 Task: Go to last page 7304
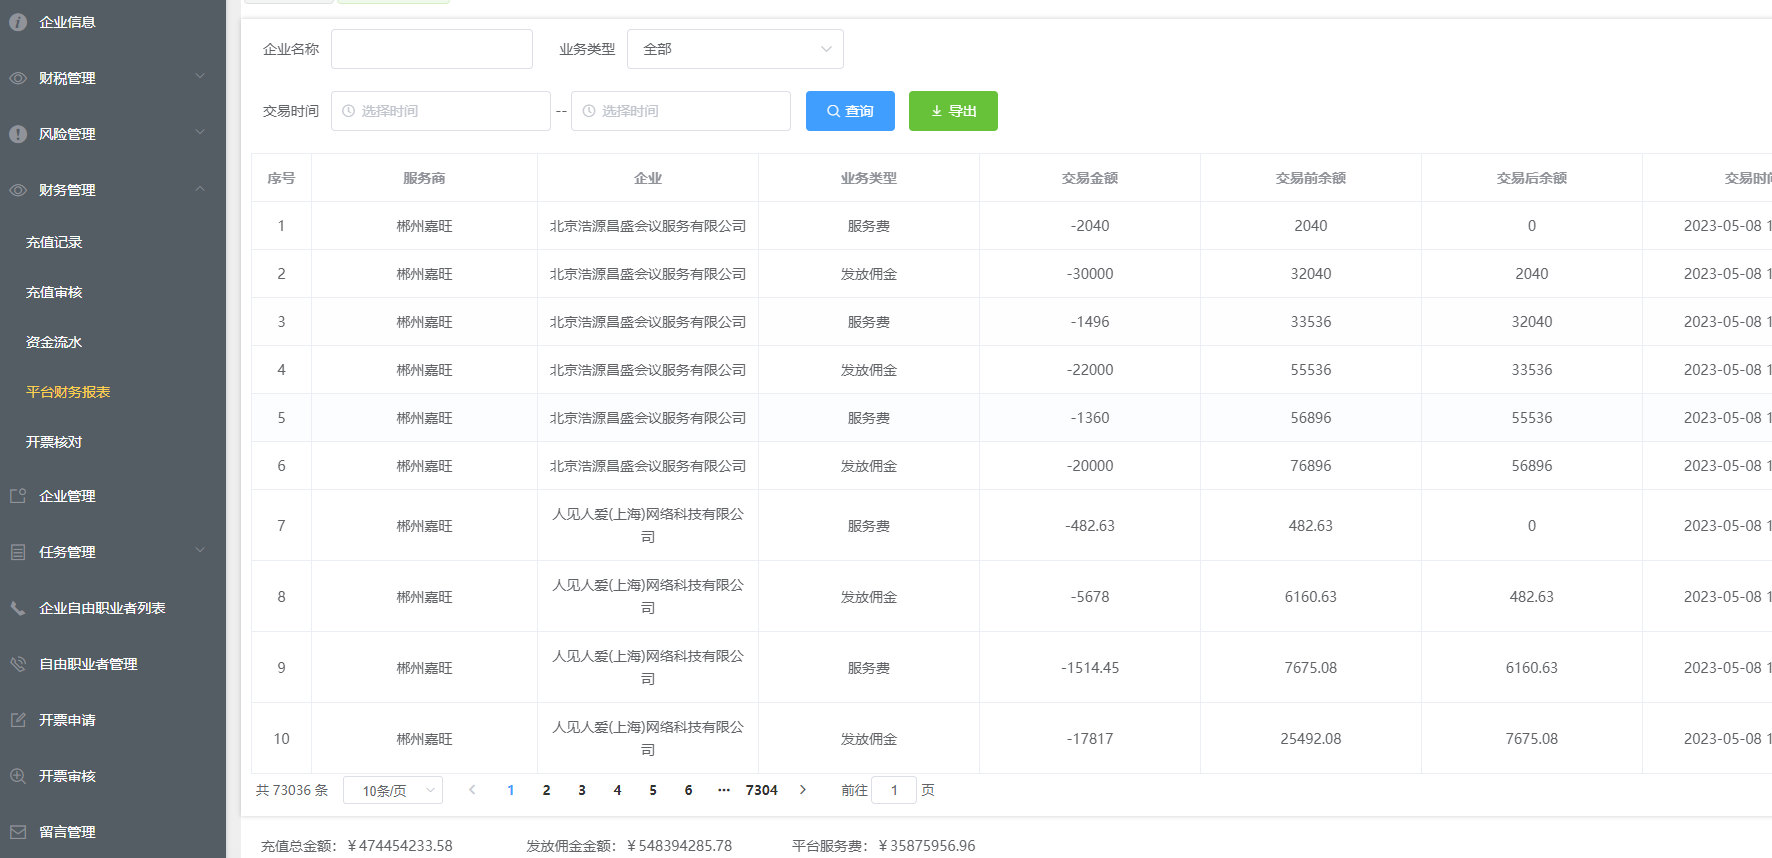[761, 790]
